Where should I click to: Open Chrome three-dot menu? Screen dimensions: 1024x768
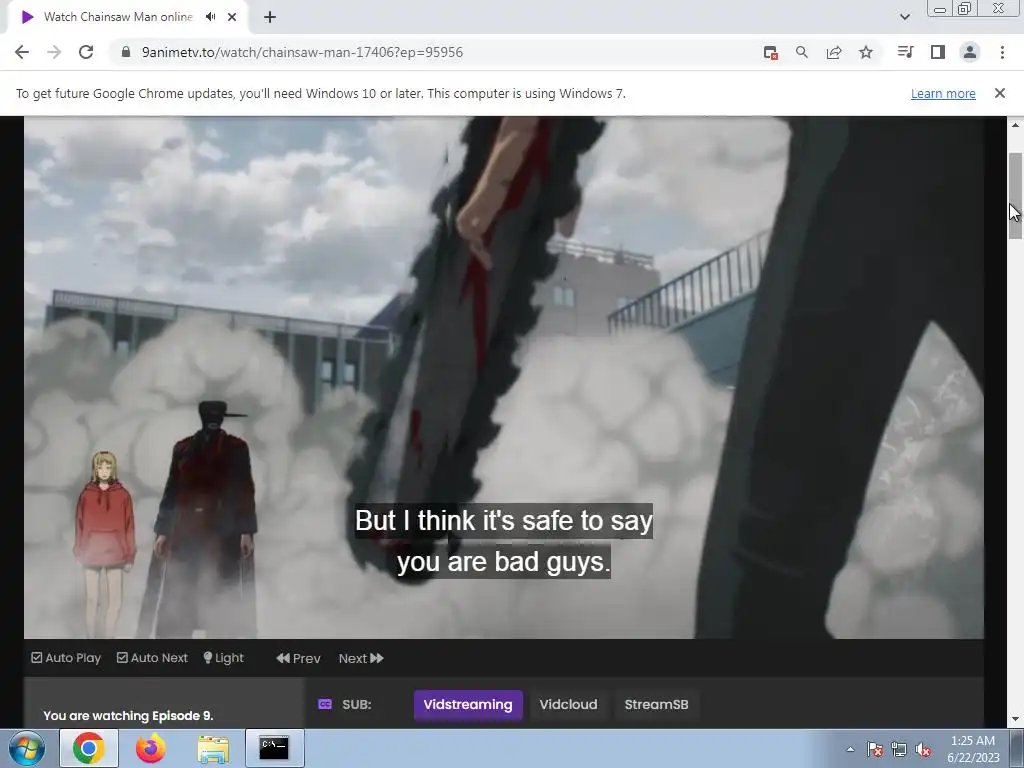coord(1002,52)
